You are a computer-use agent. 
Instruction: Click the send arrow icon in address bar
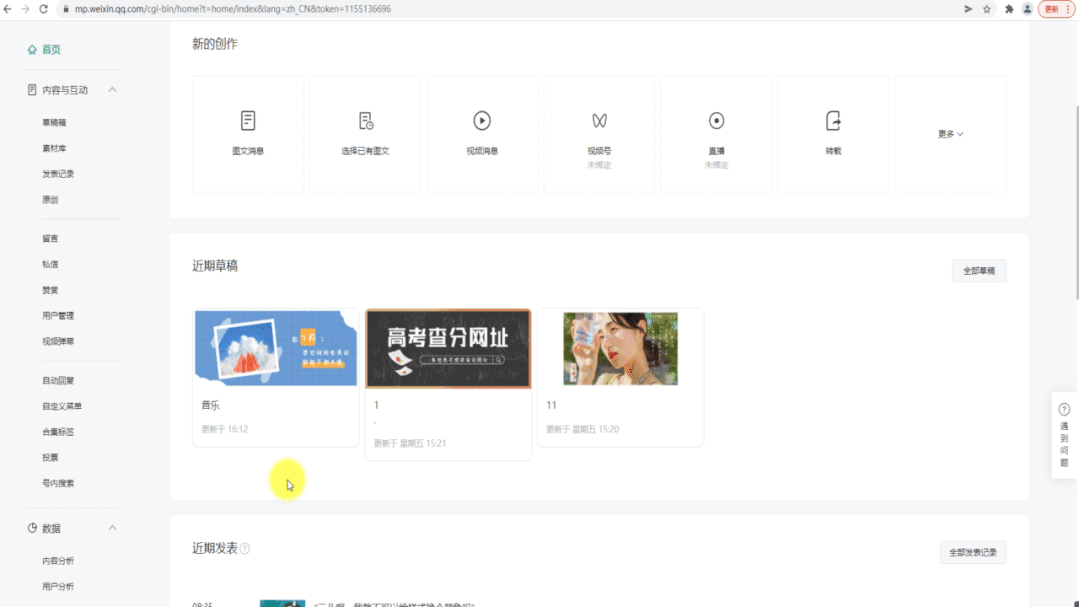pos(968,9)
